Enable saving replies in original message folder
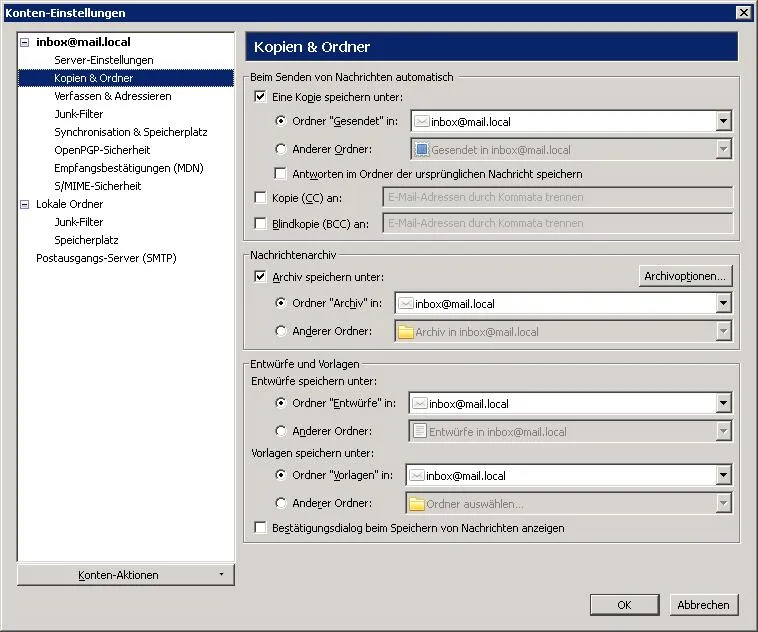 pos(280,174)
